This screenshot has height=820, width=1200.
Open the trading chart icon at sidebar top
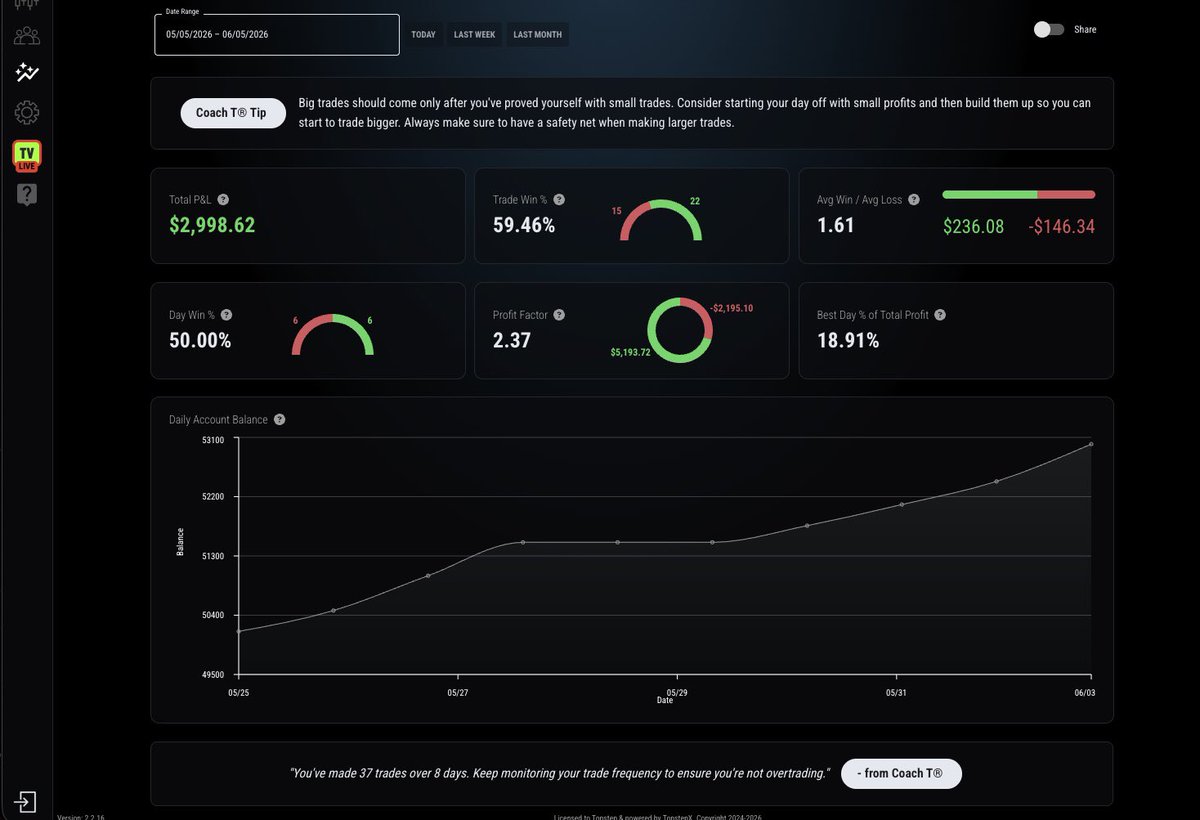[x=27, y=5]
